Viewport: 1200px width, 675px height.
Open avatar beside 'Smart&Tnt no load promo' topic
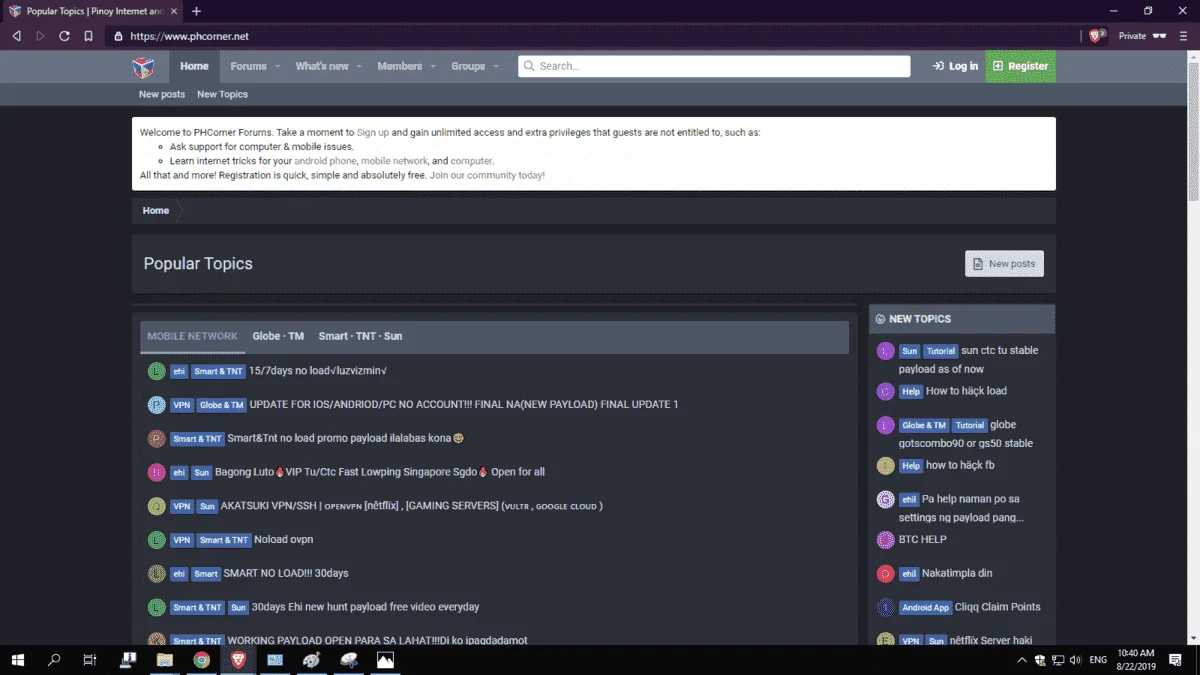(157, 438)
